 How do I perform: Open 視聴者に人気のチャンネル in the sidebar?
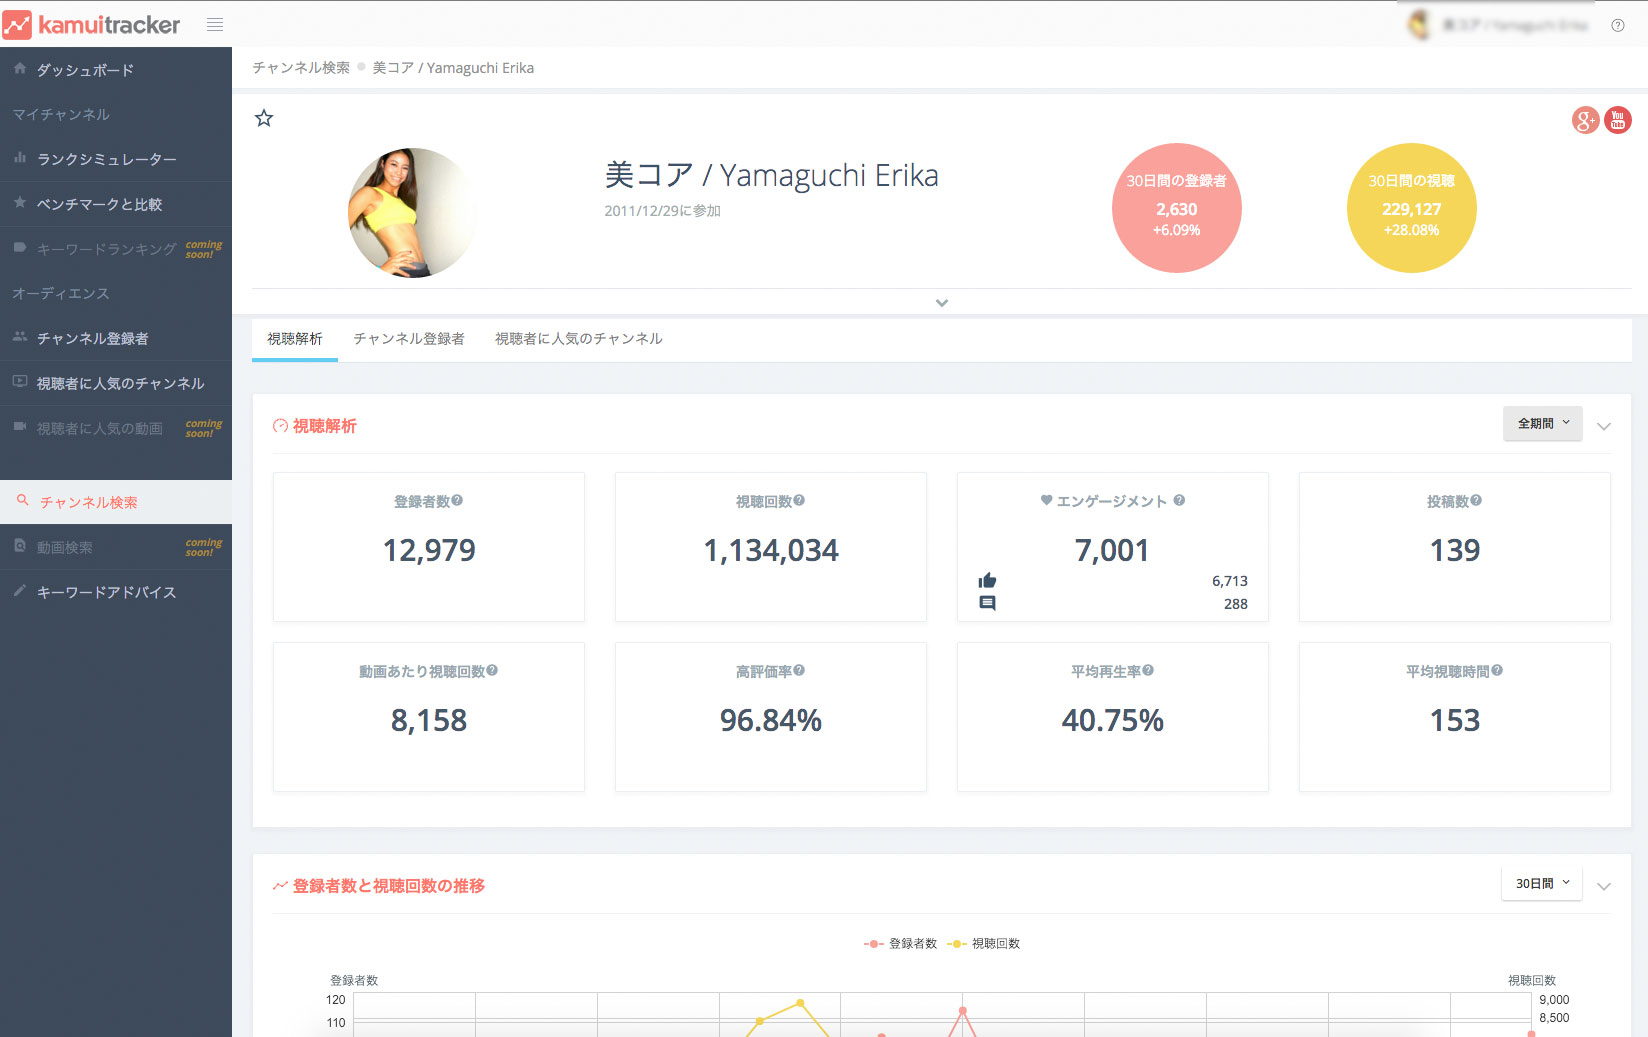pyautogui.click(x=116, y=383)
